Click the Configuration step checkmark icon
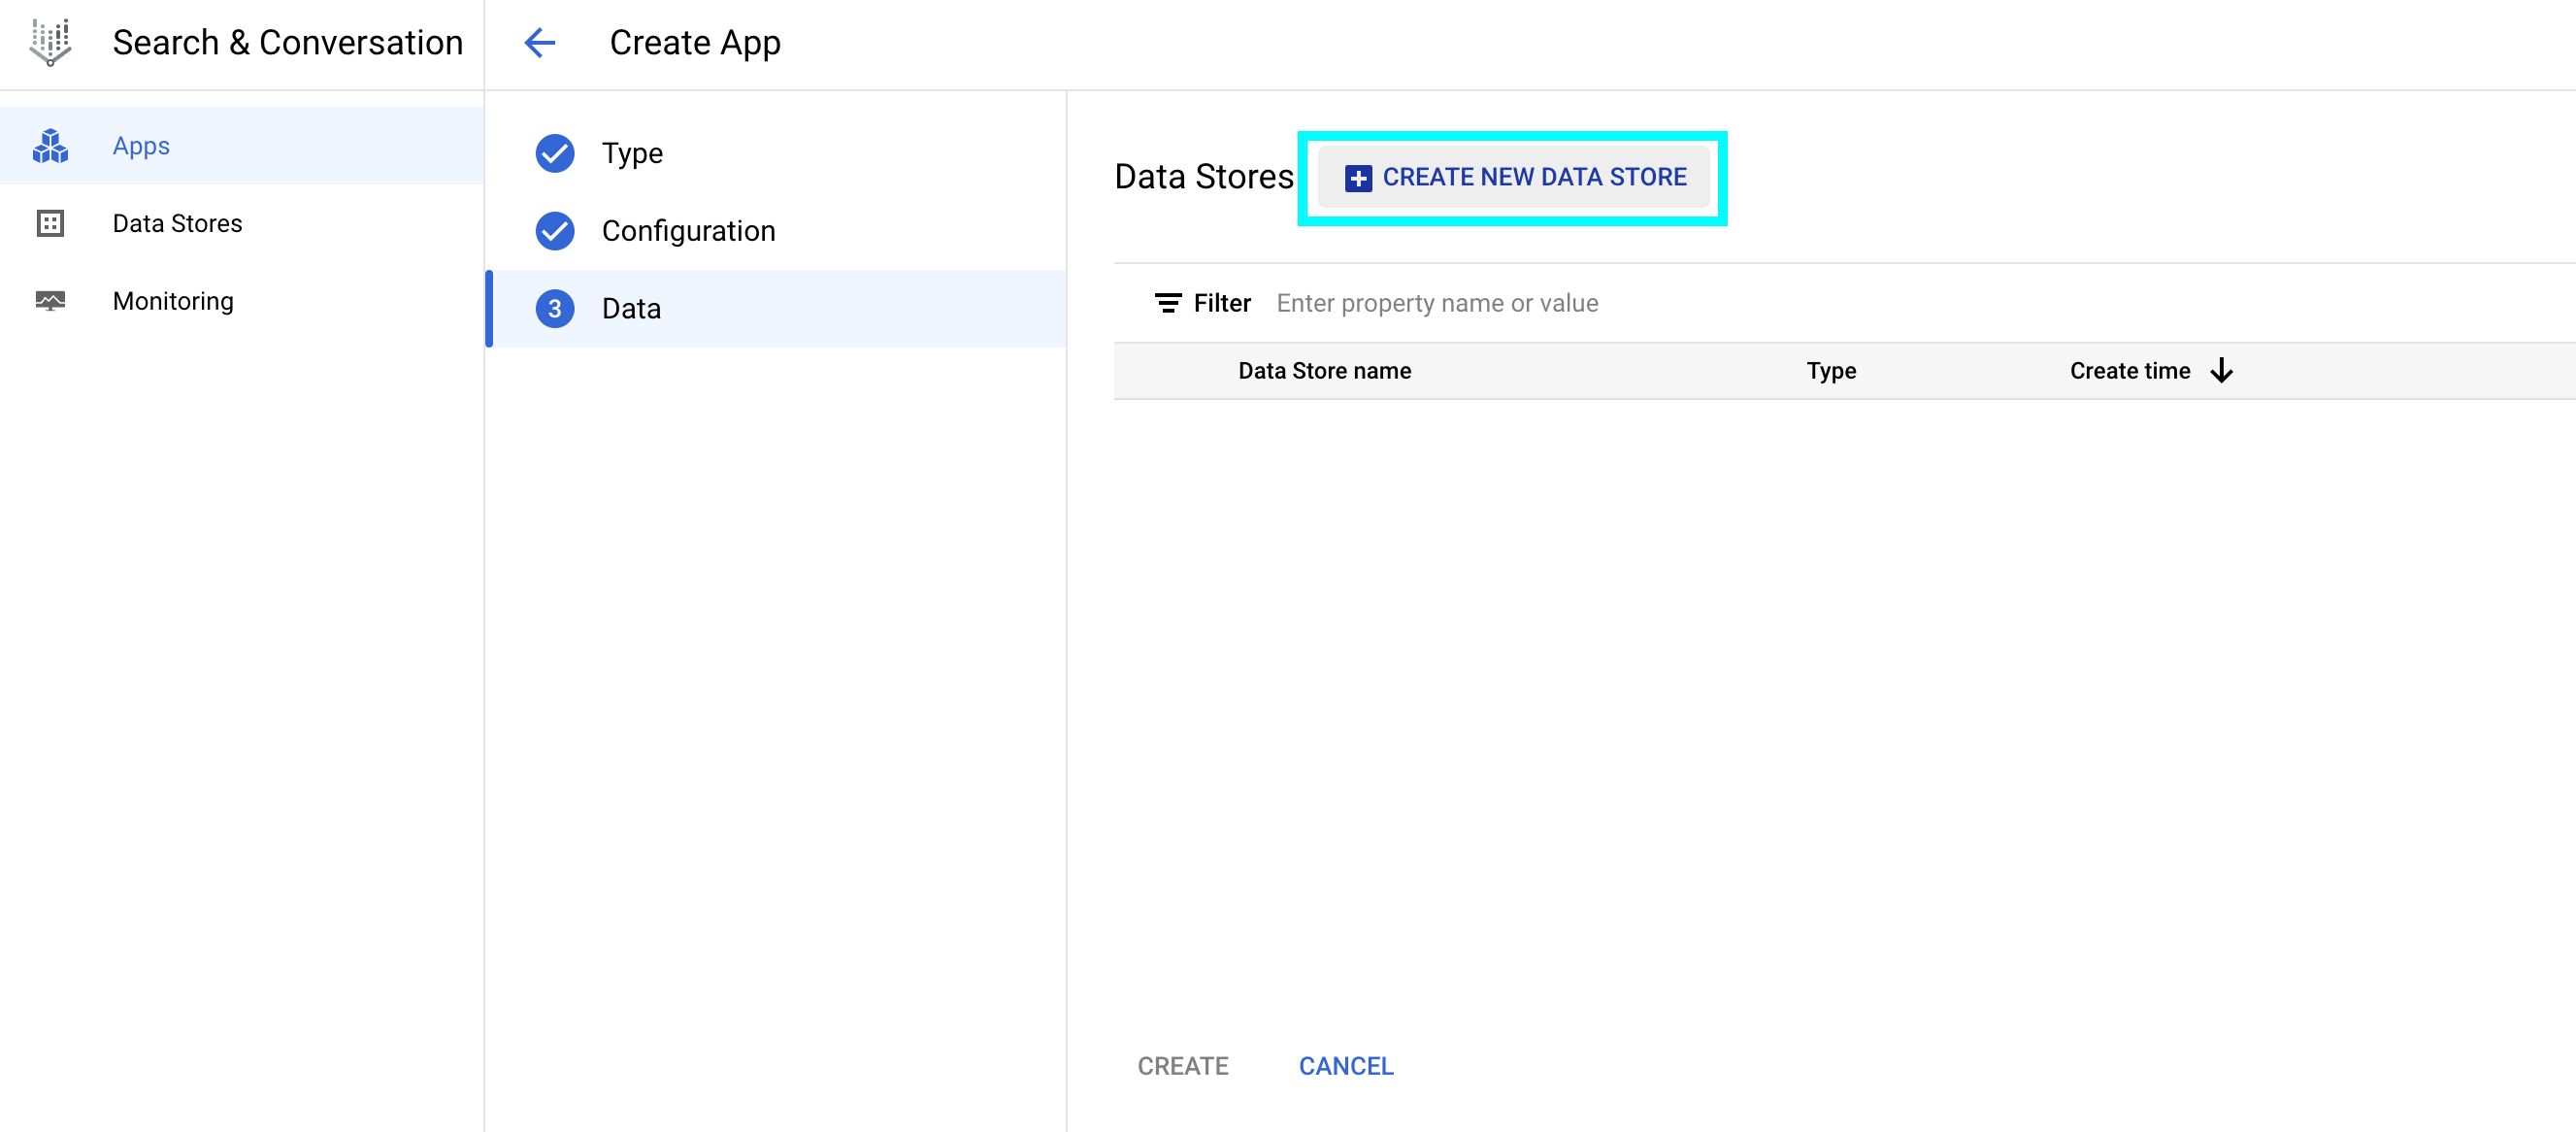2576x1132 pixels. 555,231
